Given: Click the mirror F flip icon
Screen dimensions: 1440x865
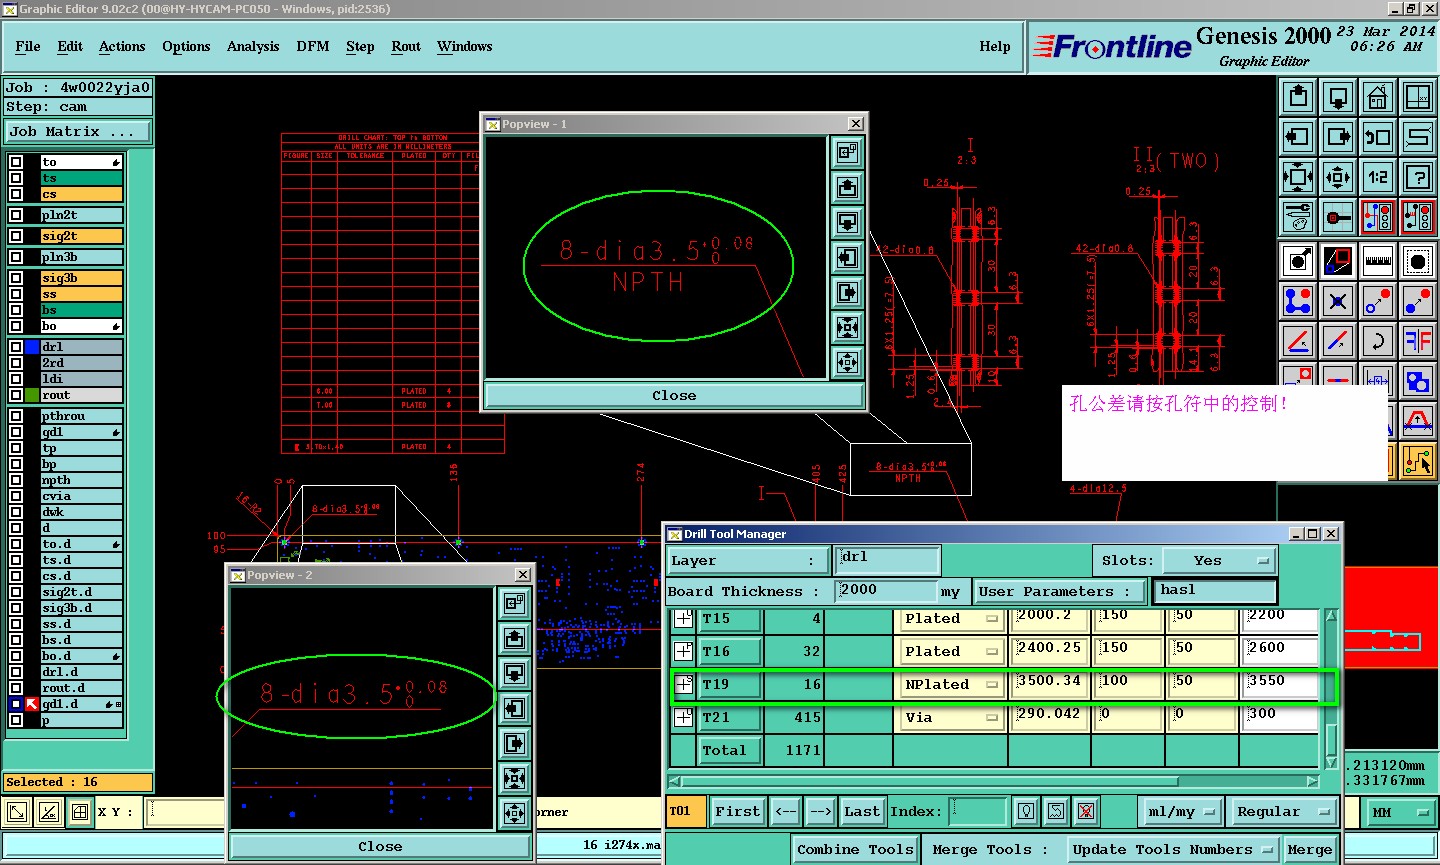Looking at the screenshot, I should (x=1418, y=341).
